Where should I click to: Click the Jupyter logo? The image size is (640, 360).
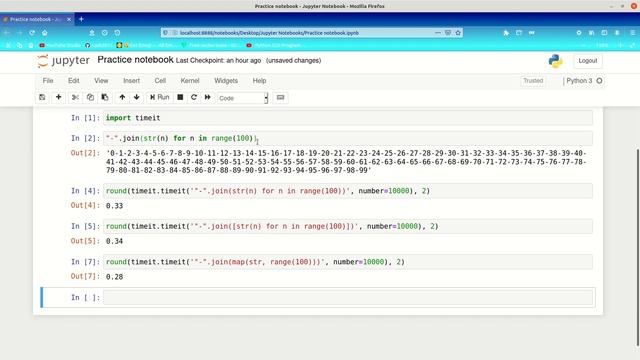[x=64, y=61]
